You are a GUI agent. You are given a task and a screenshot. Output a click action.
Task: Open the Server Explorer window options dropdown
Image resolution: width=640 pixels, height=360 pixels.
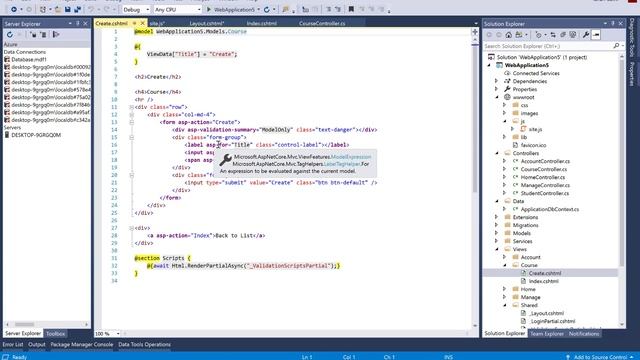[x=70, y=24]
